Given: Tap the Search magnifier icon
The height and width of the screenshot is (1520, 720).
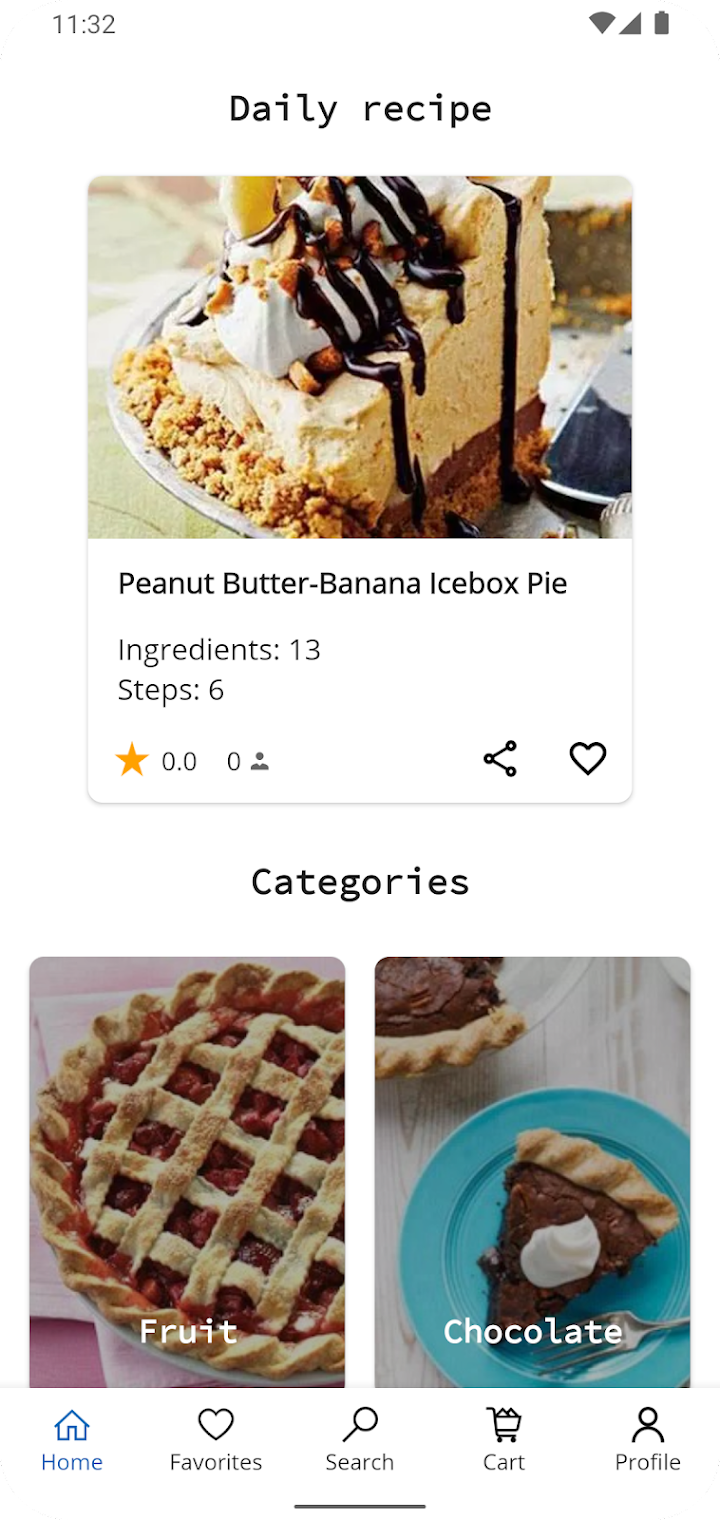Looking at the screenshot, I should 360,1425.
